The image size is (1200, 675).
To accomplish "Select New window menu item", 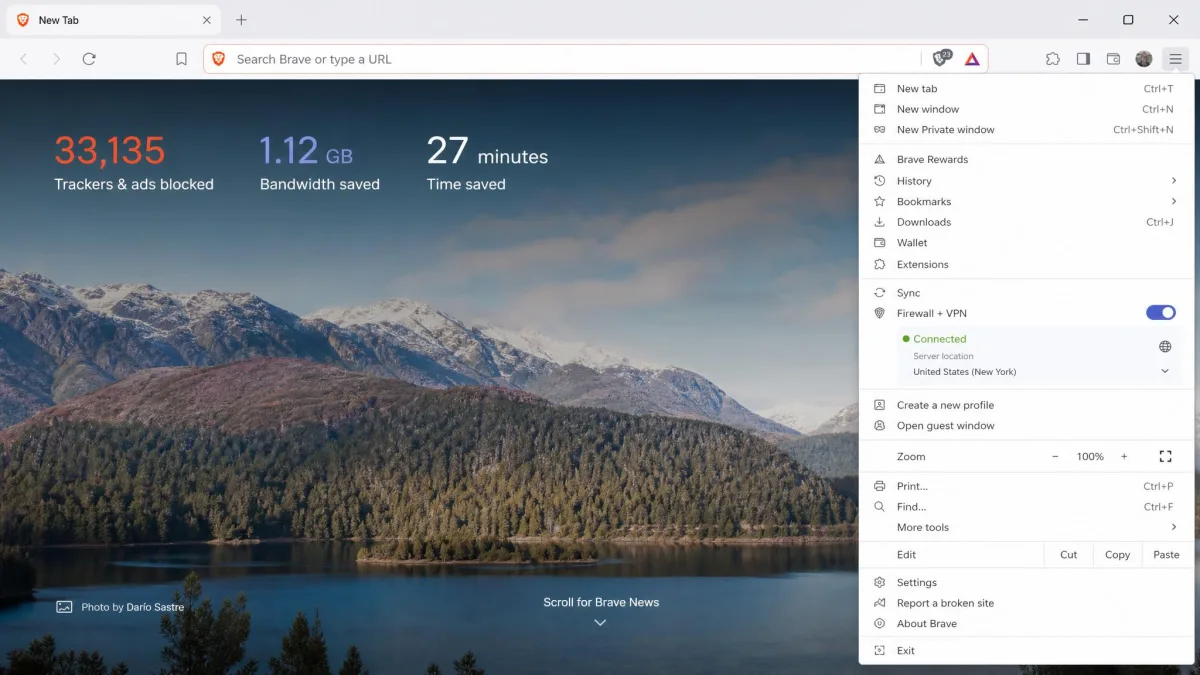I will [1026, 109].
